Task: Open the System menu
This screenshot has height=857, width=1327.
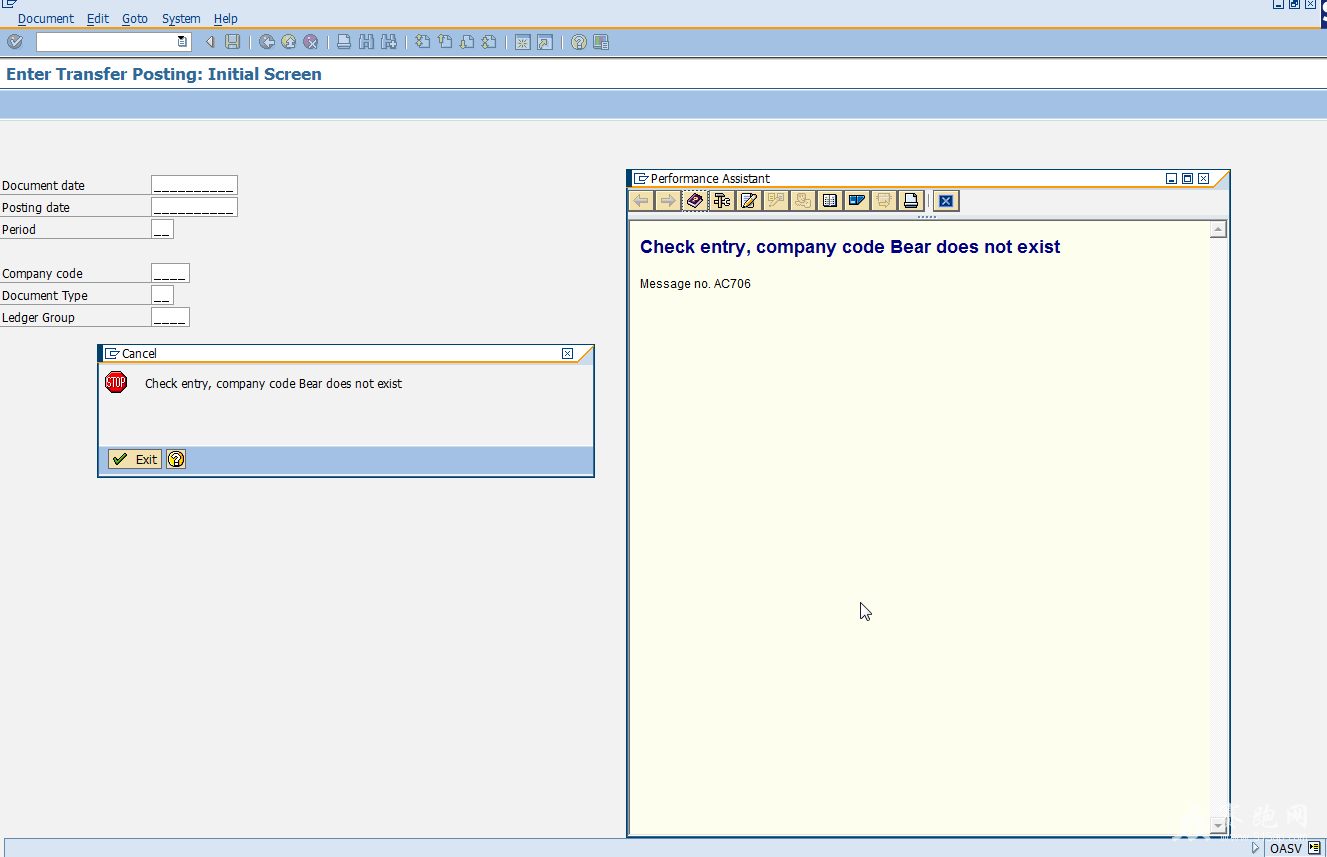Action: point(181,18)
